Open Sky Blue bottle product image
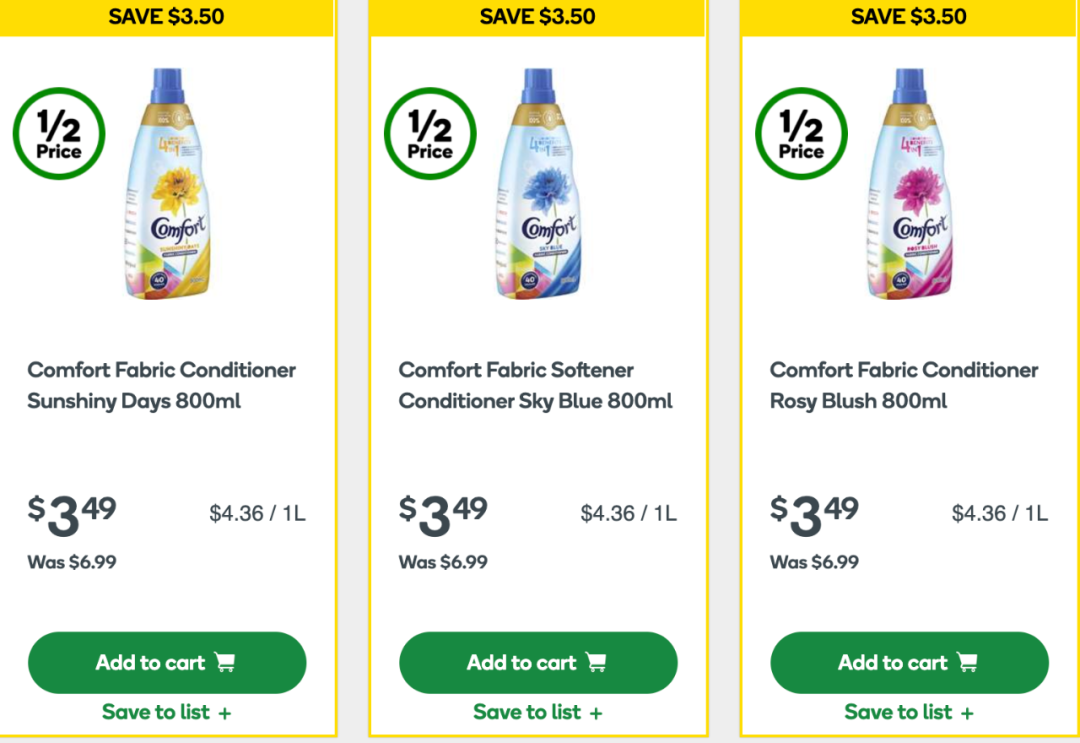 [539, 184]
